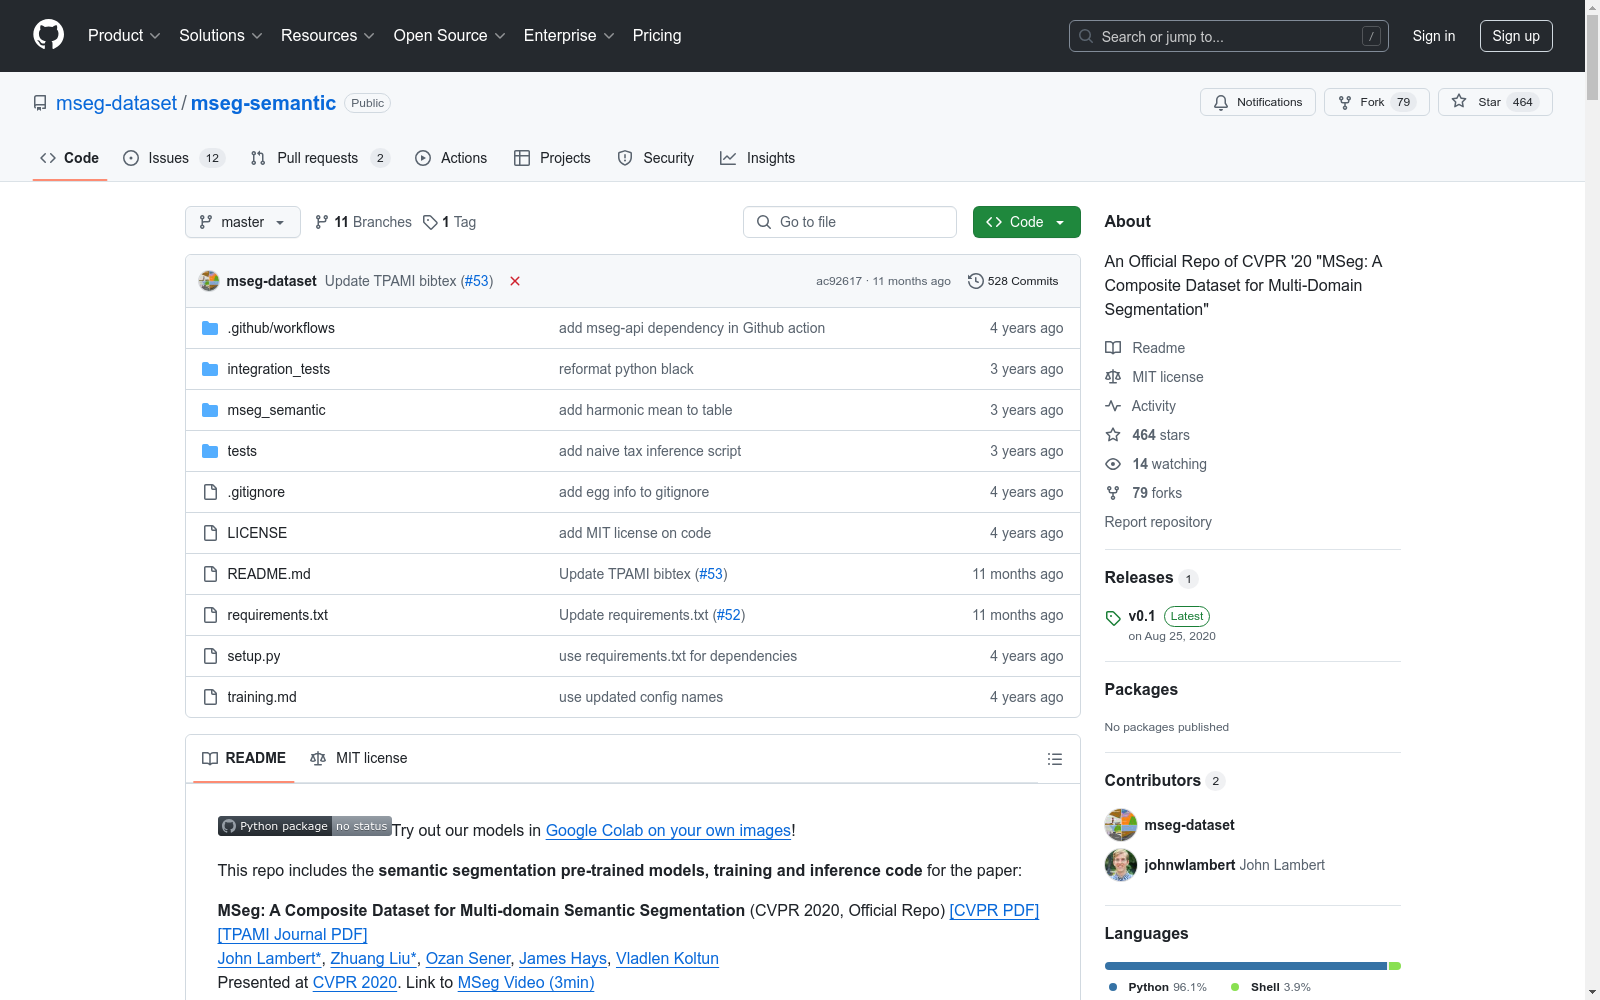Click the mseg-dataset contributor avatar
This screenshot has width=1600, height=1000.
click(1121, 825)
